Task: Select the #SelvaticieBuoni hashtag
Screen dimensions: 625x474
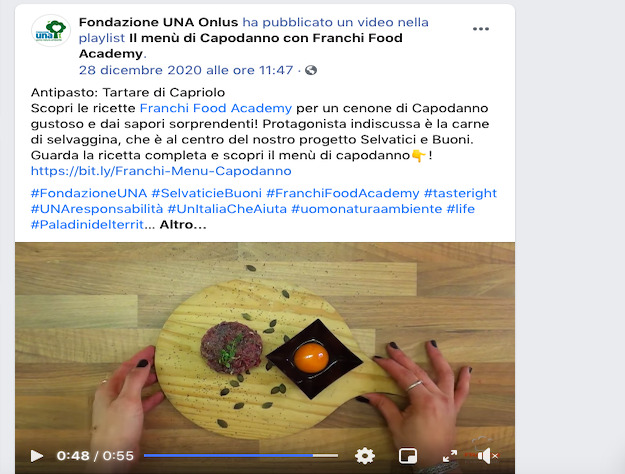Action: point(206,193)
